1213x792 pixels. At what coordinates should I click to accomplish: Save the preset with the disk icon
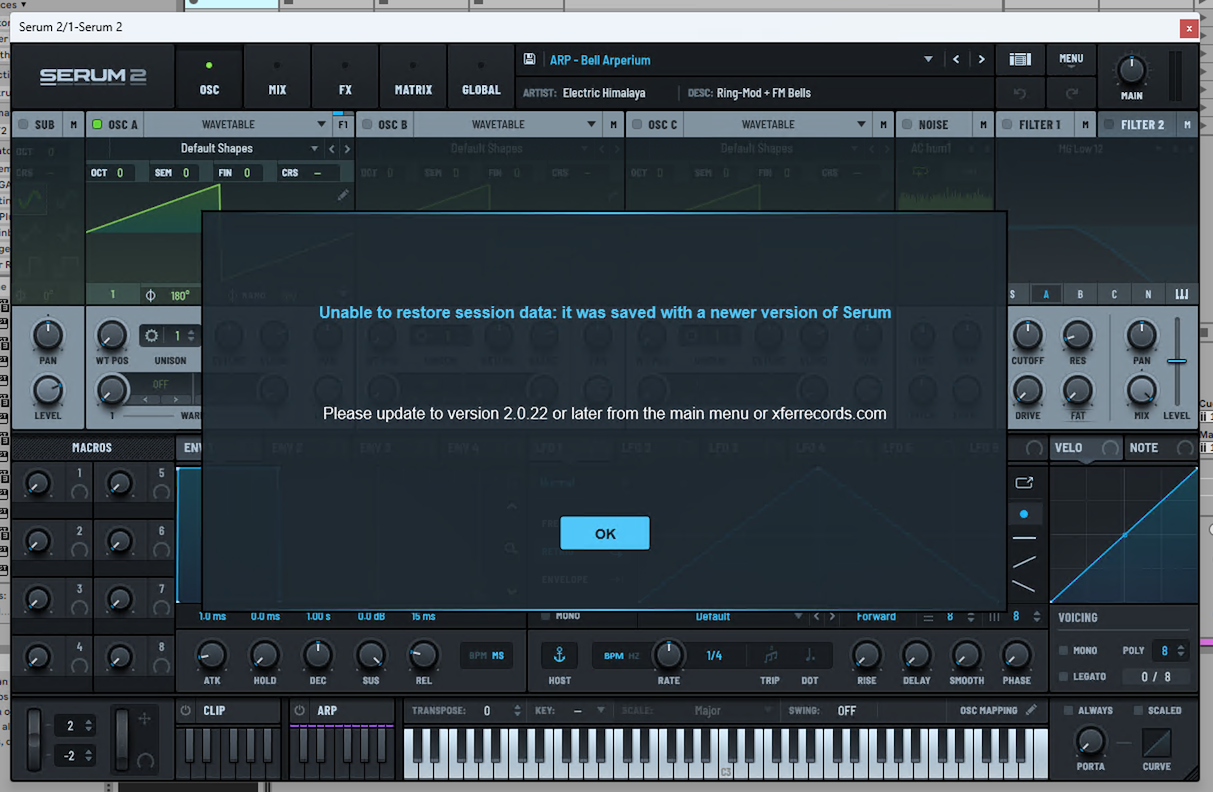(x=530, y=60)
